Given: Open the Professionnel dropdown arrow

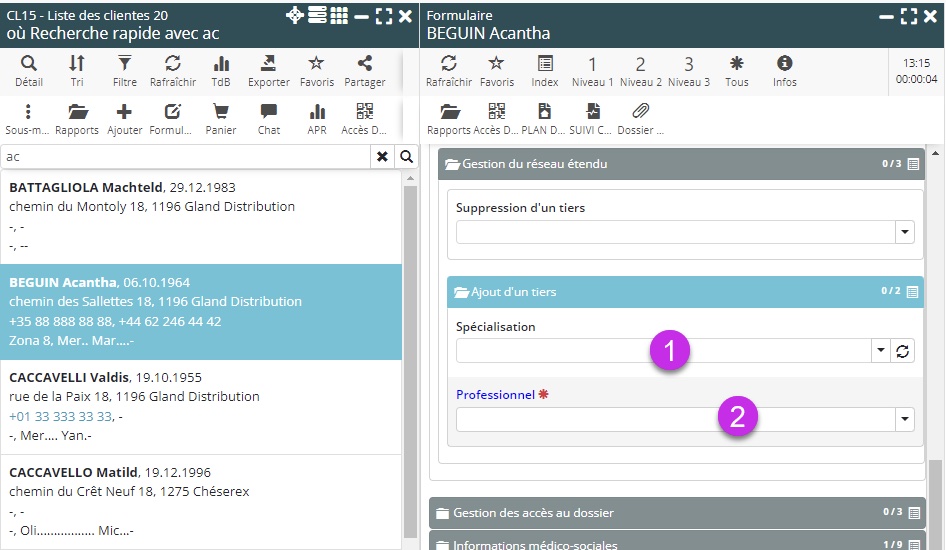Looking at the screenshot, I should point(904,420).
